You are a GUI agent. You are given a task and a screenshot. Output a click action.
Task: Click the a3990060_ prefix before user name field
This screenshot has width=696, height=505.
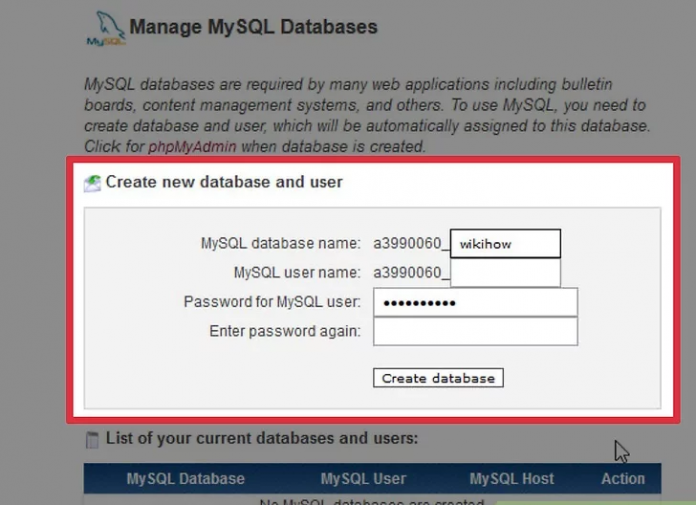(411, 272)
